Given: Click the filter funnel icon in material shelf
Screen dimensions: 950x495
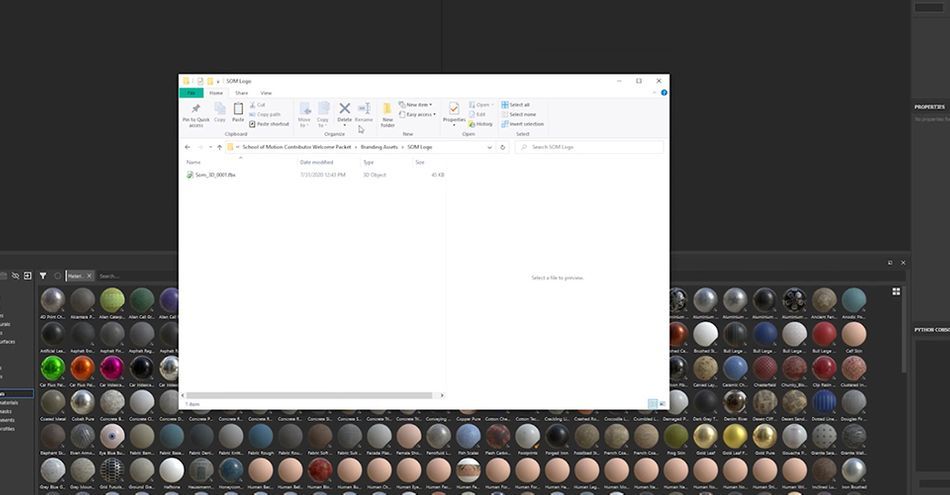Looking at the screenshot, I should [x=43, y=276].
